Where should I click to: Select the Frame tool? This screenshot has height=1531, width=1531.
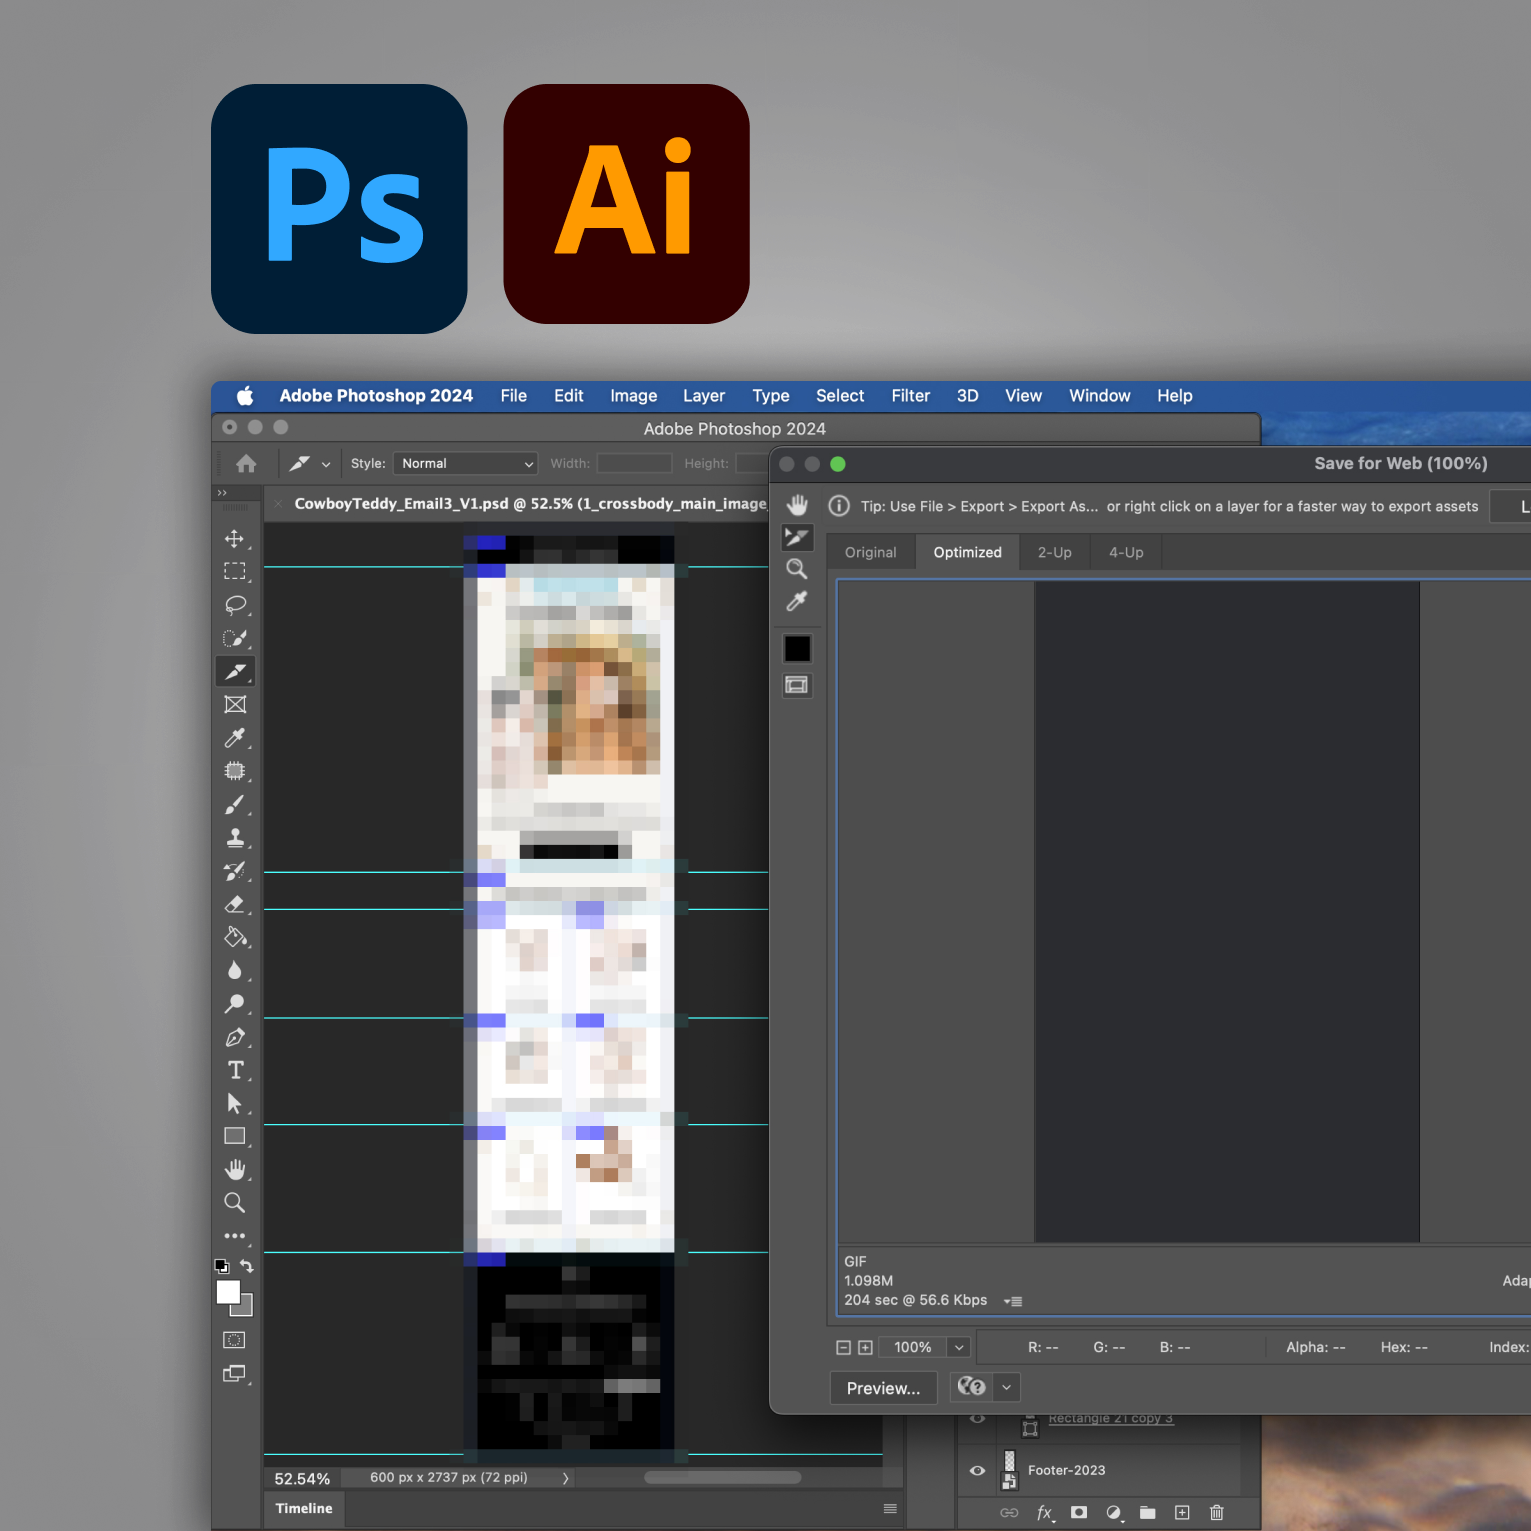(235, 705)
